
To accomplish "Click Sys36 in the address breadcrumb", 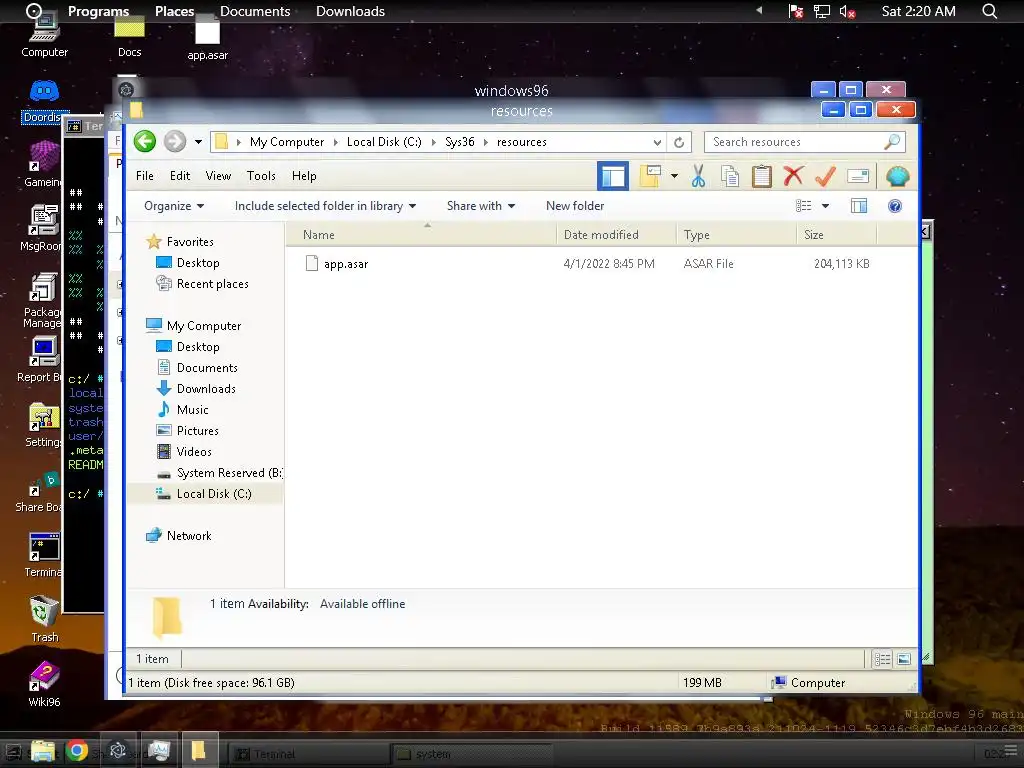I will [460, 142].
